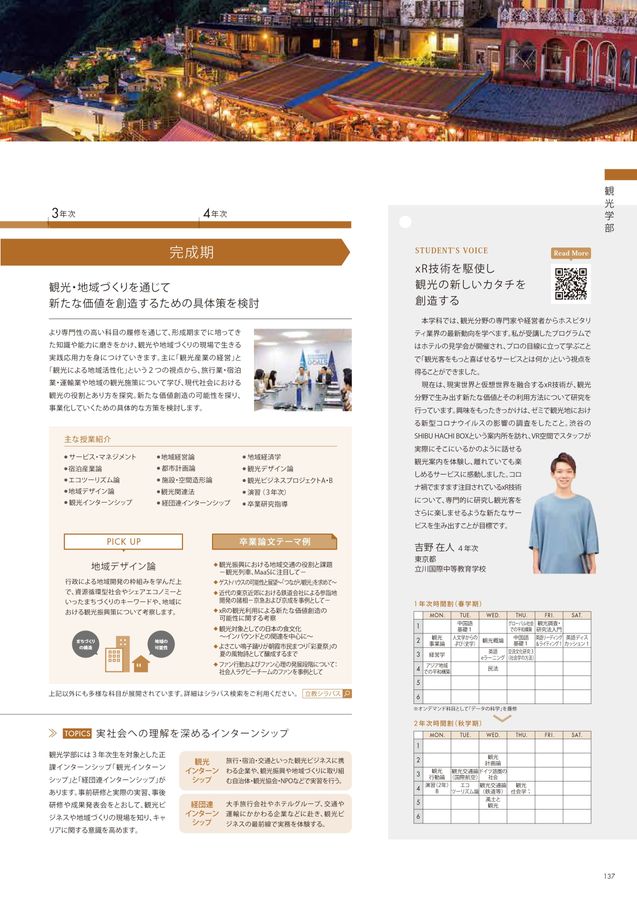
Task: Click the 実社会への理解を深めるインターンシップ heading
Action: click(192, 734)
